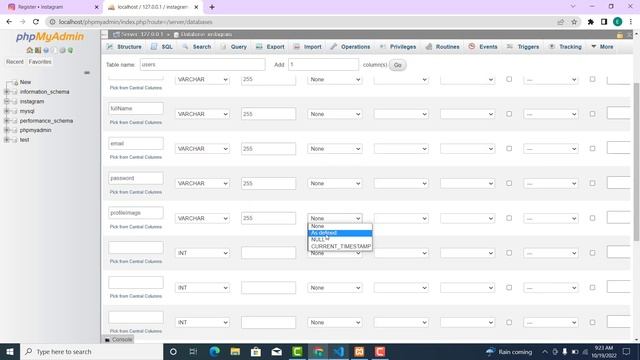Select the instagram database in tree

point(32,101)
